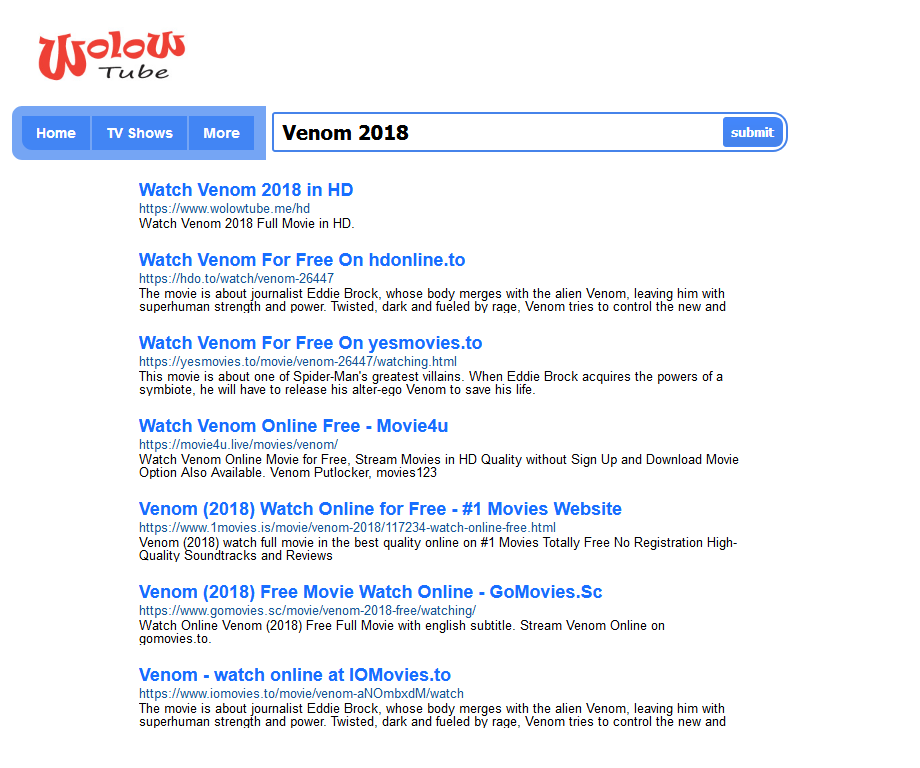
Task: Click the submit search button
Action: (x=752, y=133)
